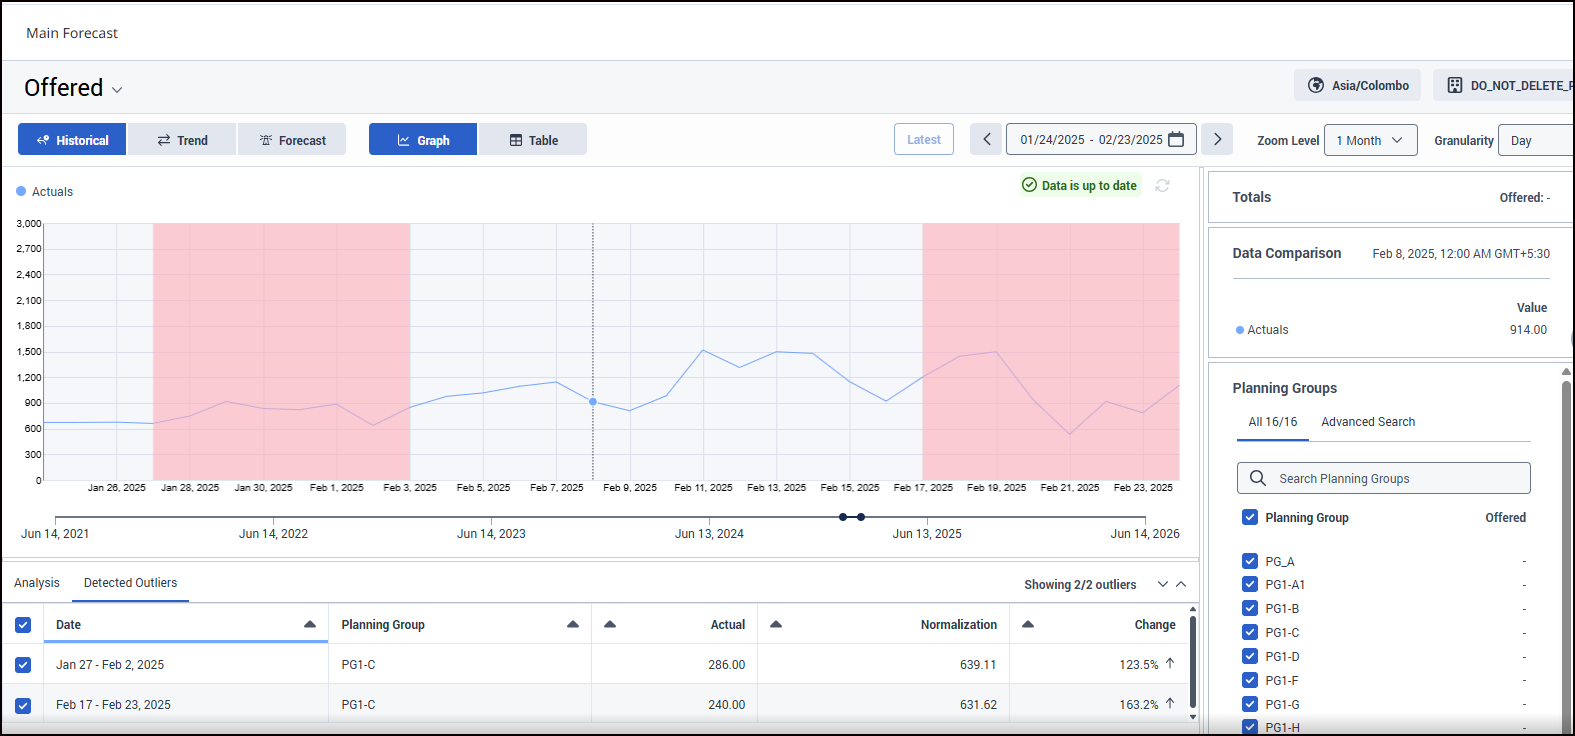Click the Trend button
1575x736 pixels.
pyautogui.click(x=182, y=140)
